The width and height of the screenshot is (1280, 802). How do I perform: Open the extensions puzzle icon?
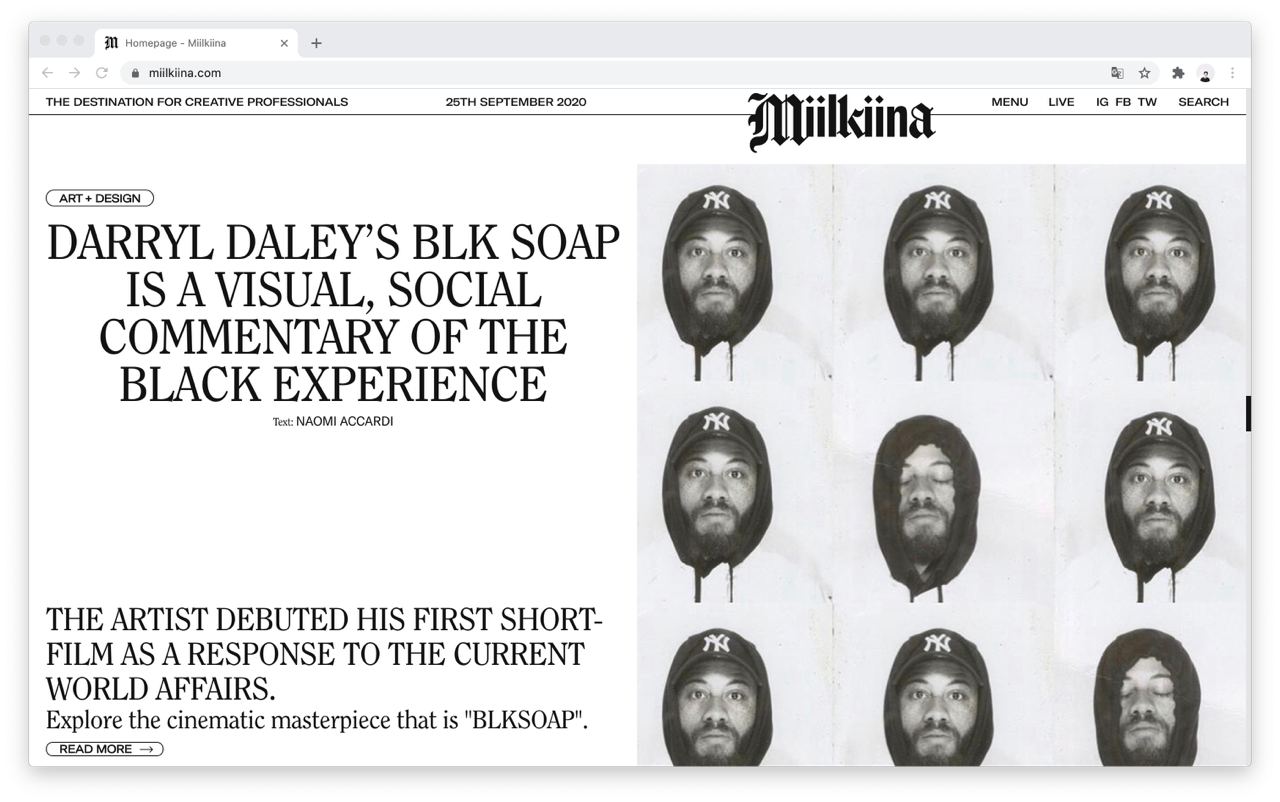1178,73
